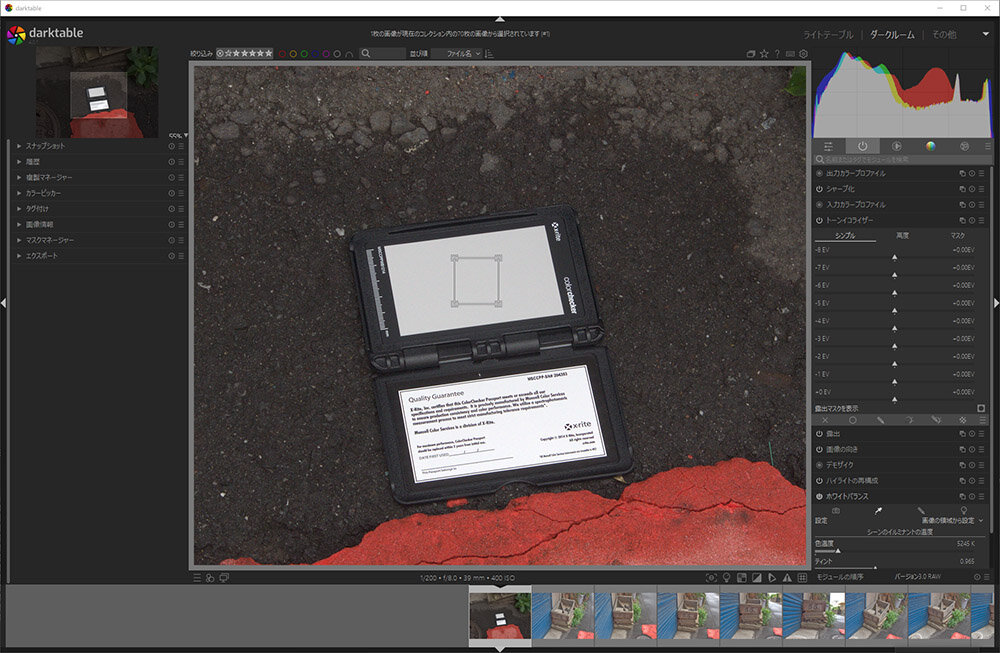Toggle 出力カラープロファイル module switch

(x=820, y=173)
